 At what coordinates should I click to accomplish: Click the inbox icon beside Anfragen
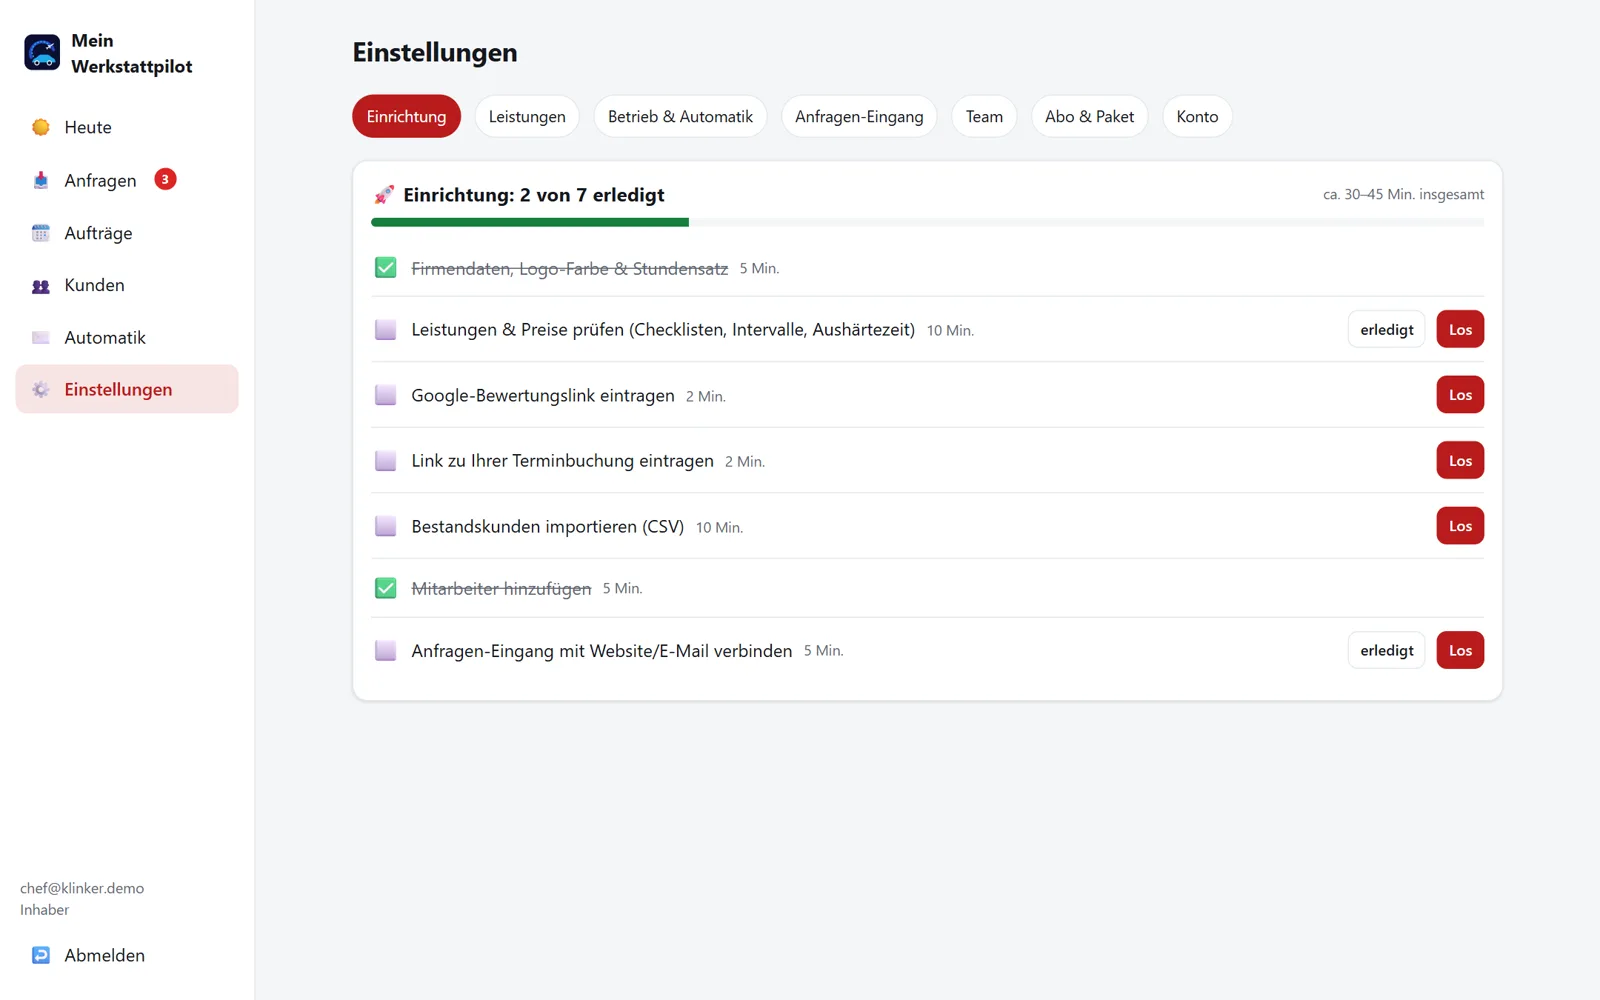(41, 180)
